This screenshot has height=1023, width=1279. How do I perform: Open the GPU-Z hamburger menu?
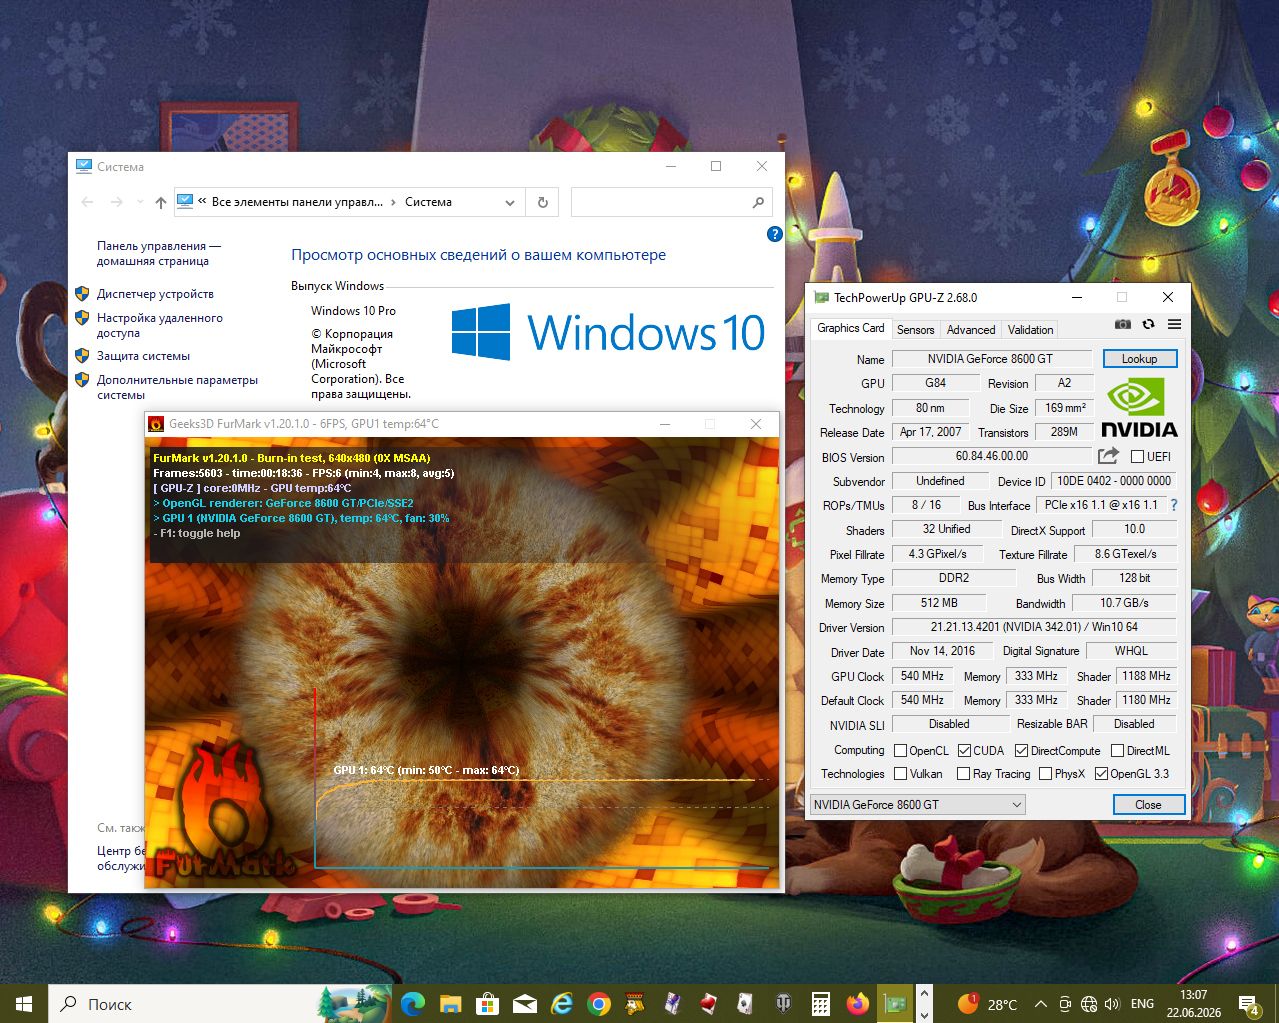(x=1174, y=324)
